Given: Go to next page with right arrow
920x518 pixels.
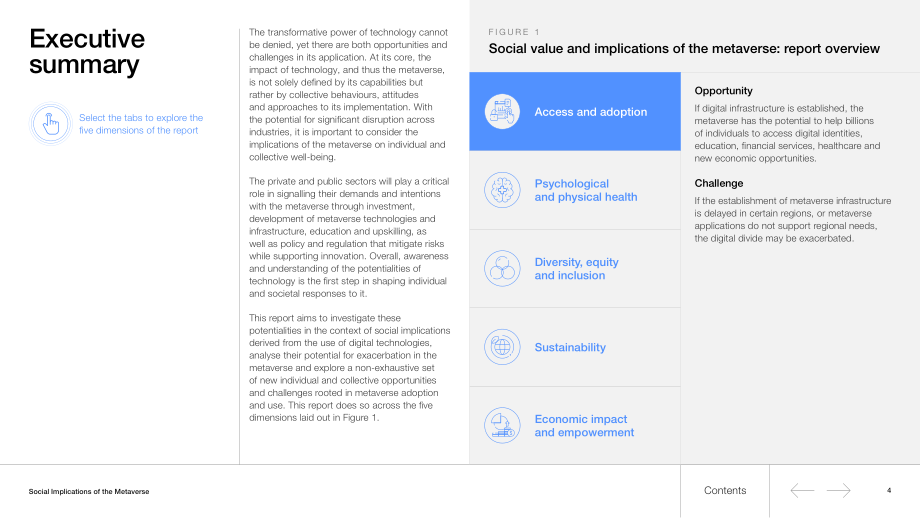Looking at the screenshot, I should coord(838,490).
